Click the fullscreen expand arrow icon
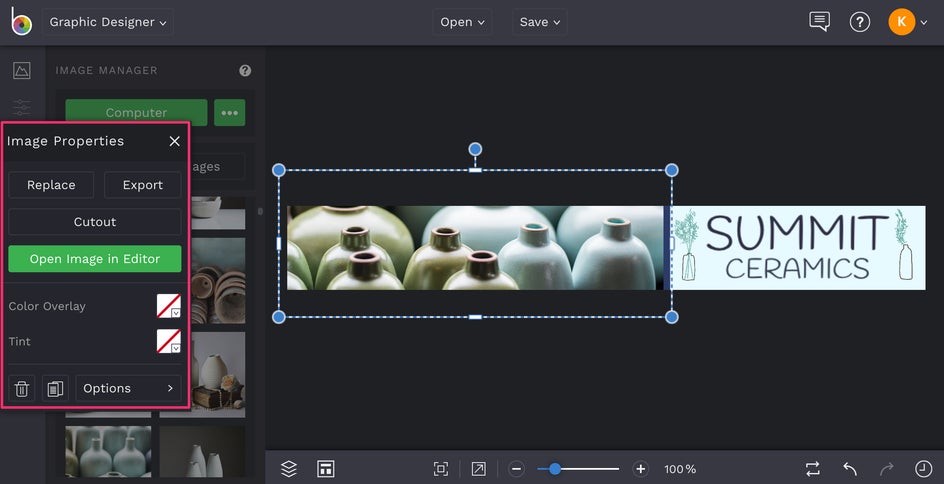The image size is (944, 484). tap(479, 469)
